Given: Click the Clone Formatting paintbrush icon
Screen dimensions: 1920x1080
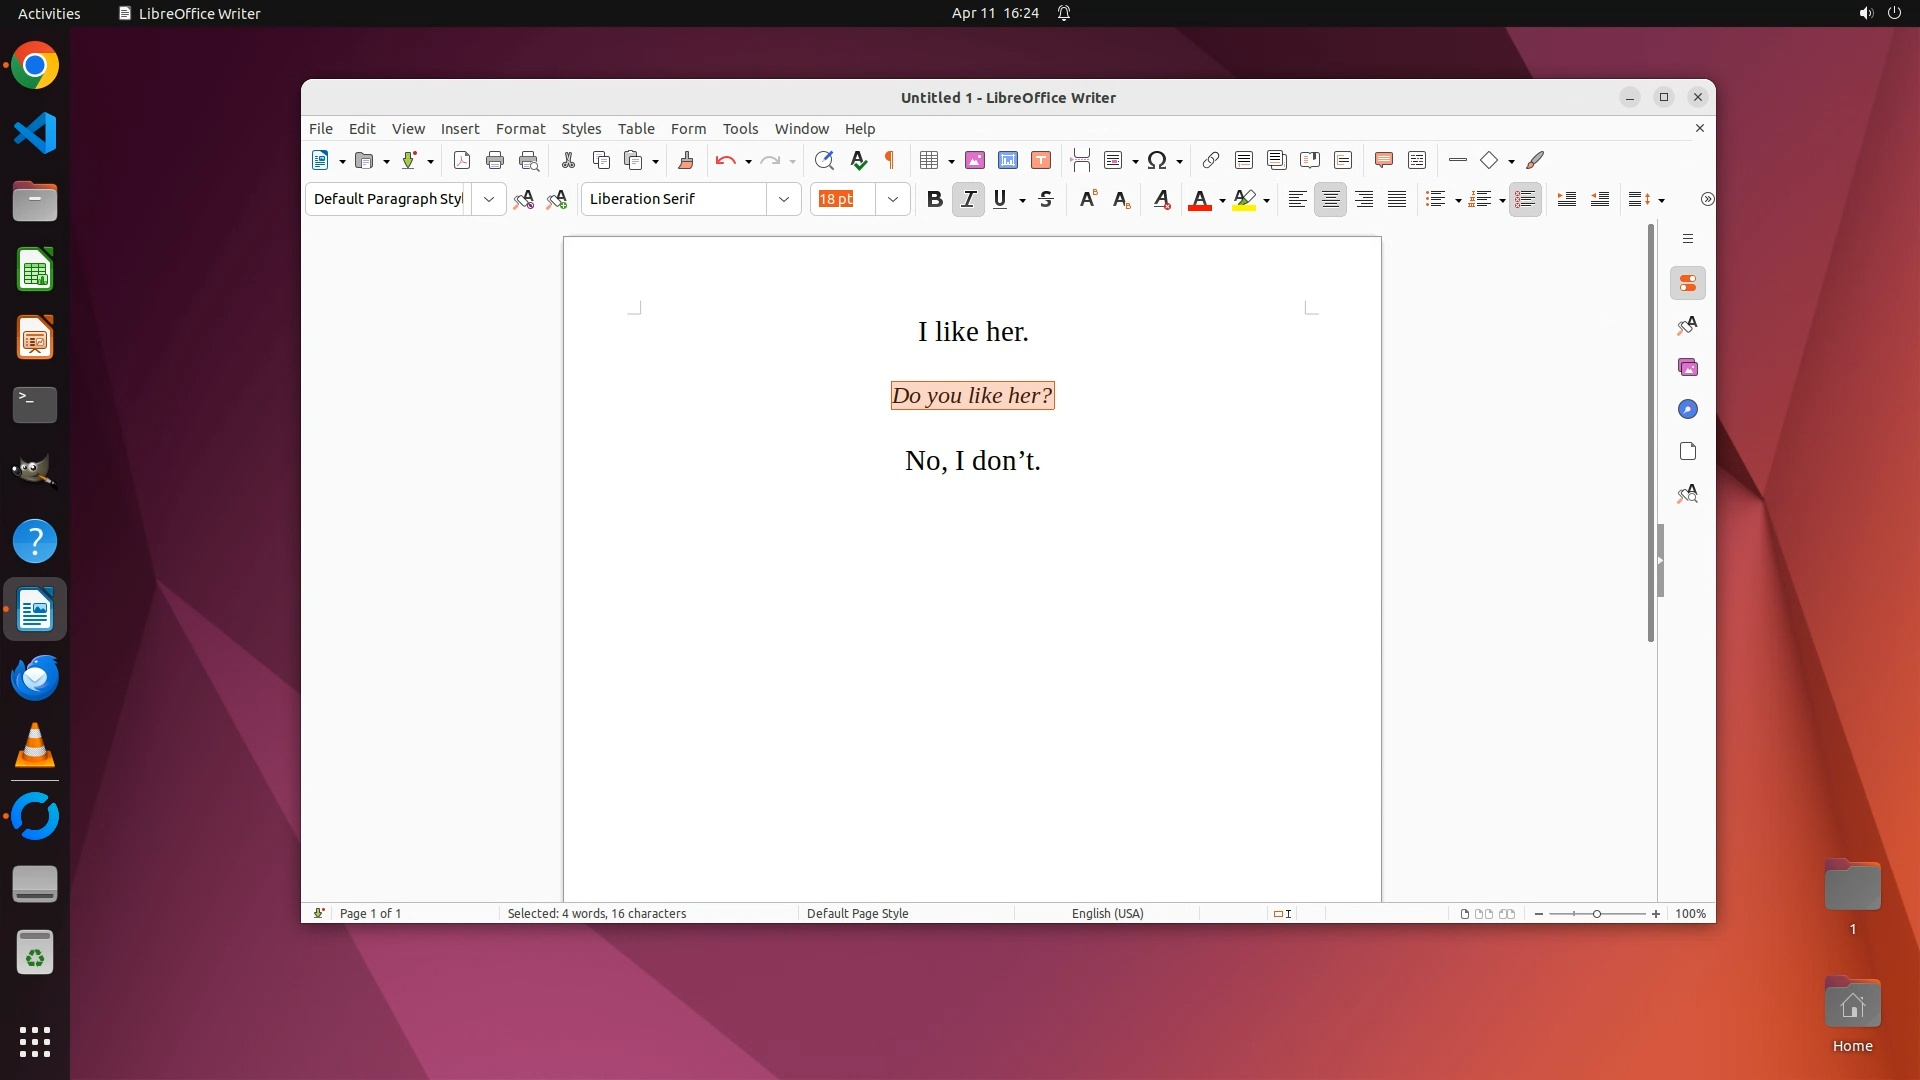Looking at the screenshot, I should click(x=686, y=160).
